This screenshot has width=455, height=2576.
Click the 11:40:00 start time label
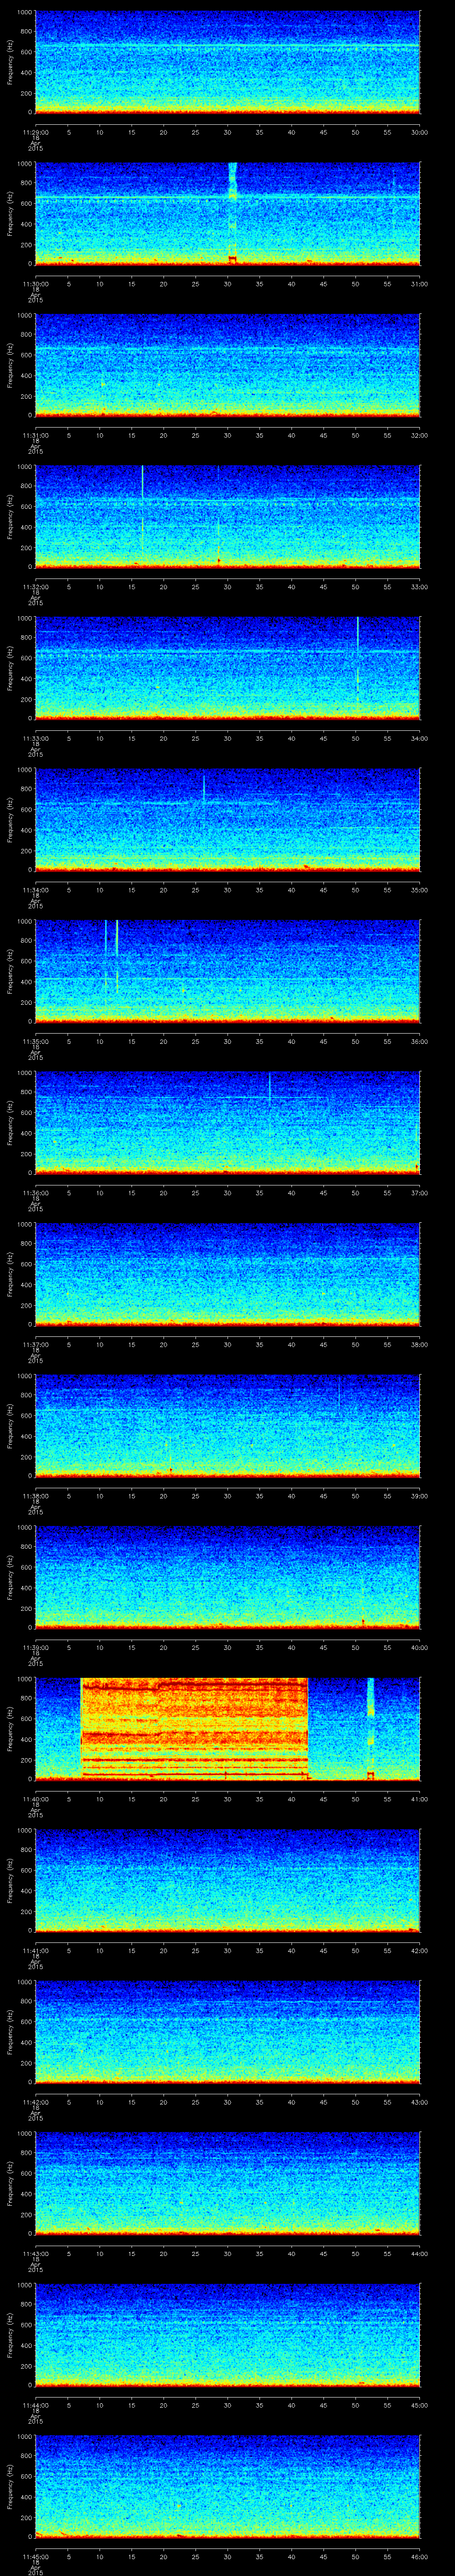[35, 1799]
